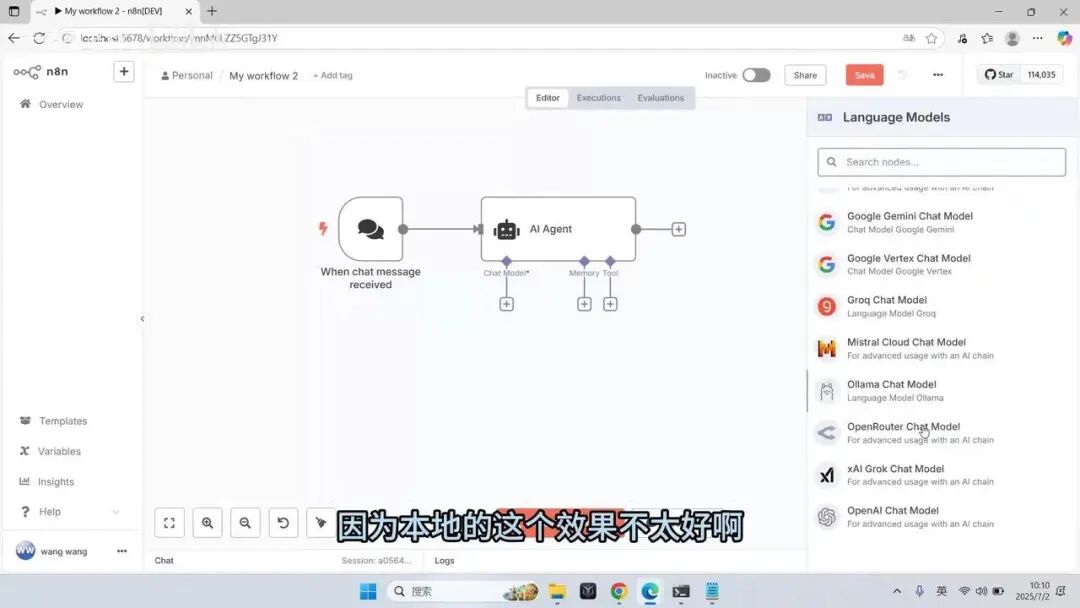Open wang wang user options menu
The height and width of the screenshot is (608, 1080).
tap(122, 551)
